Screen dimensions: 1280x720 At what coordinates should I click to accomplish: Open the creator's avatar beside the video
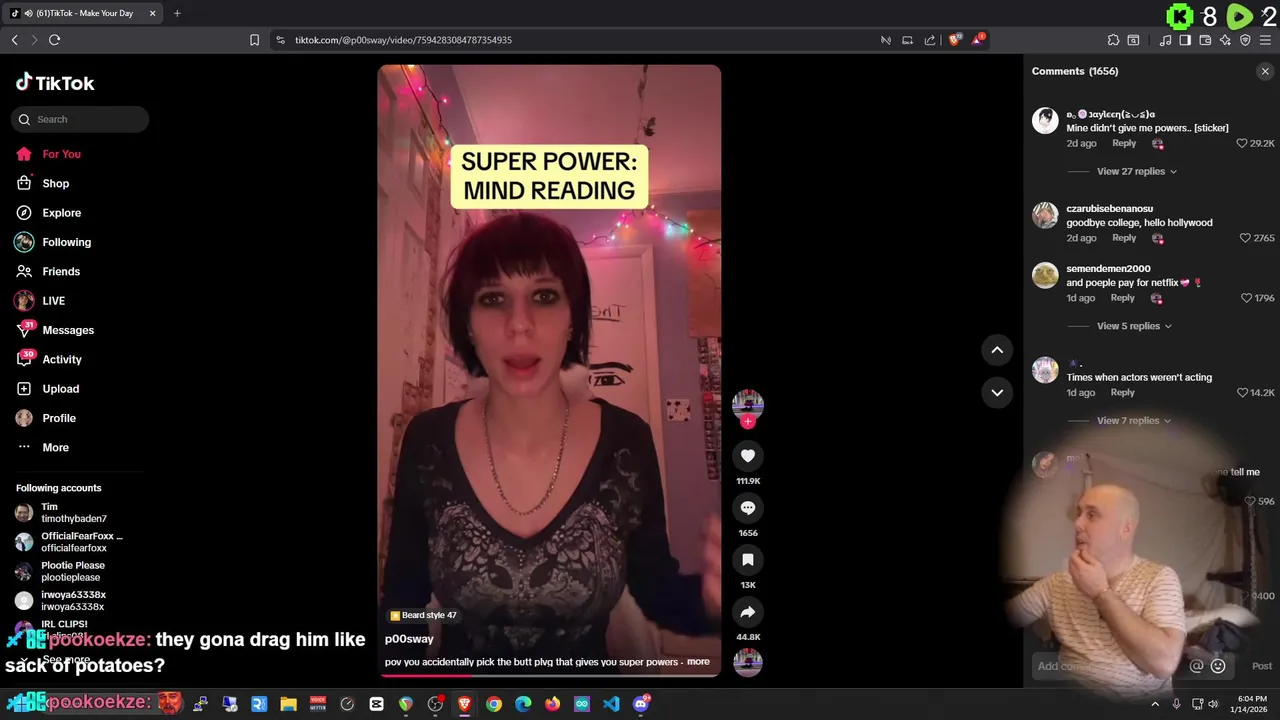(748, 404)
